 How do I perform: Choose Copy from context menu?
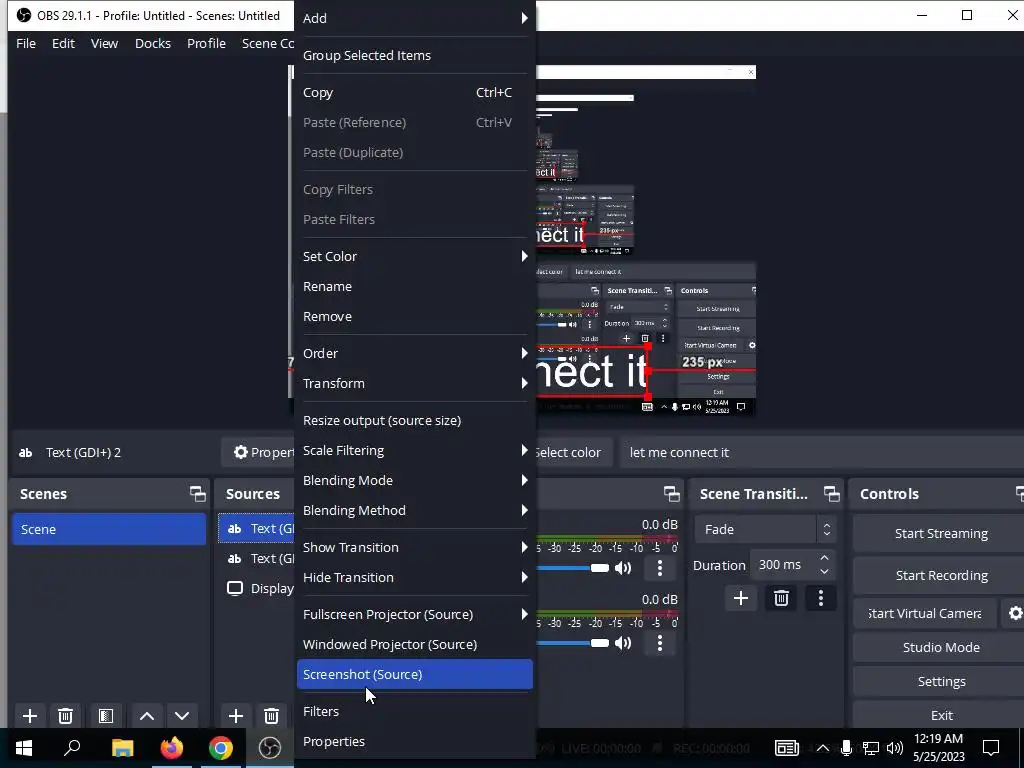[415, 93]
